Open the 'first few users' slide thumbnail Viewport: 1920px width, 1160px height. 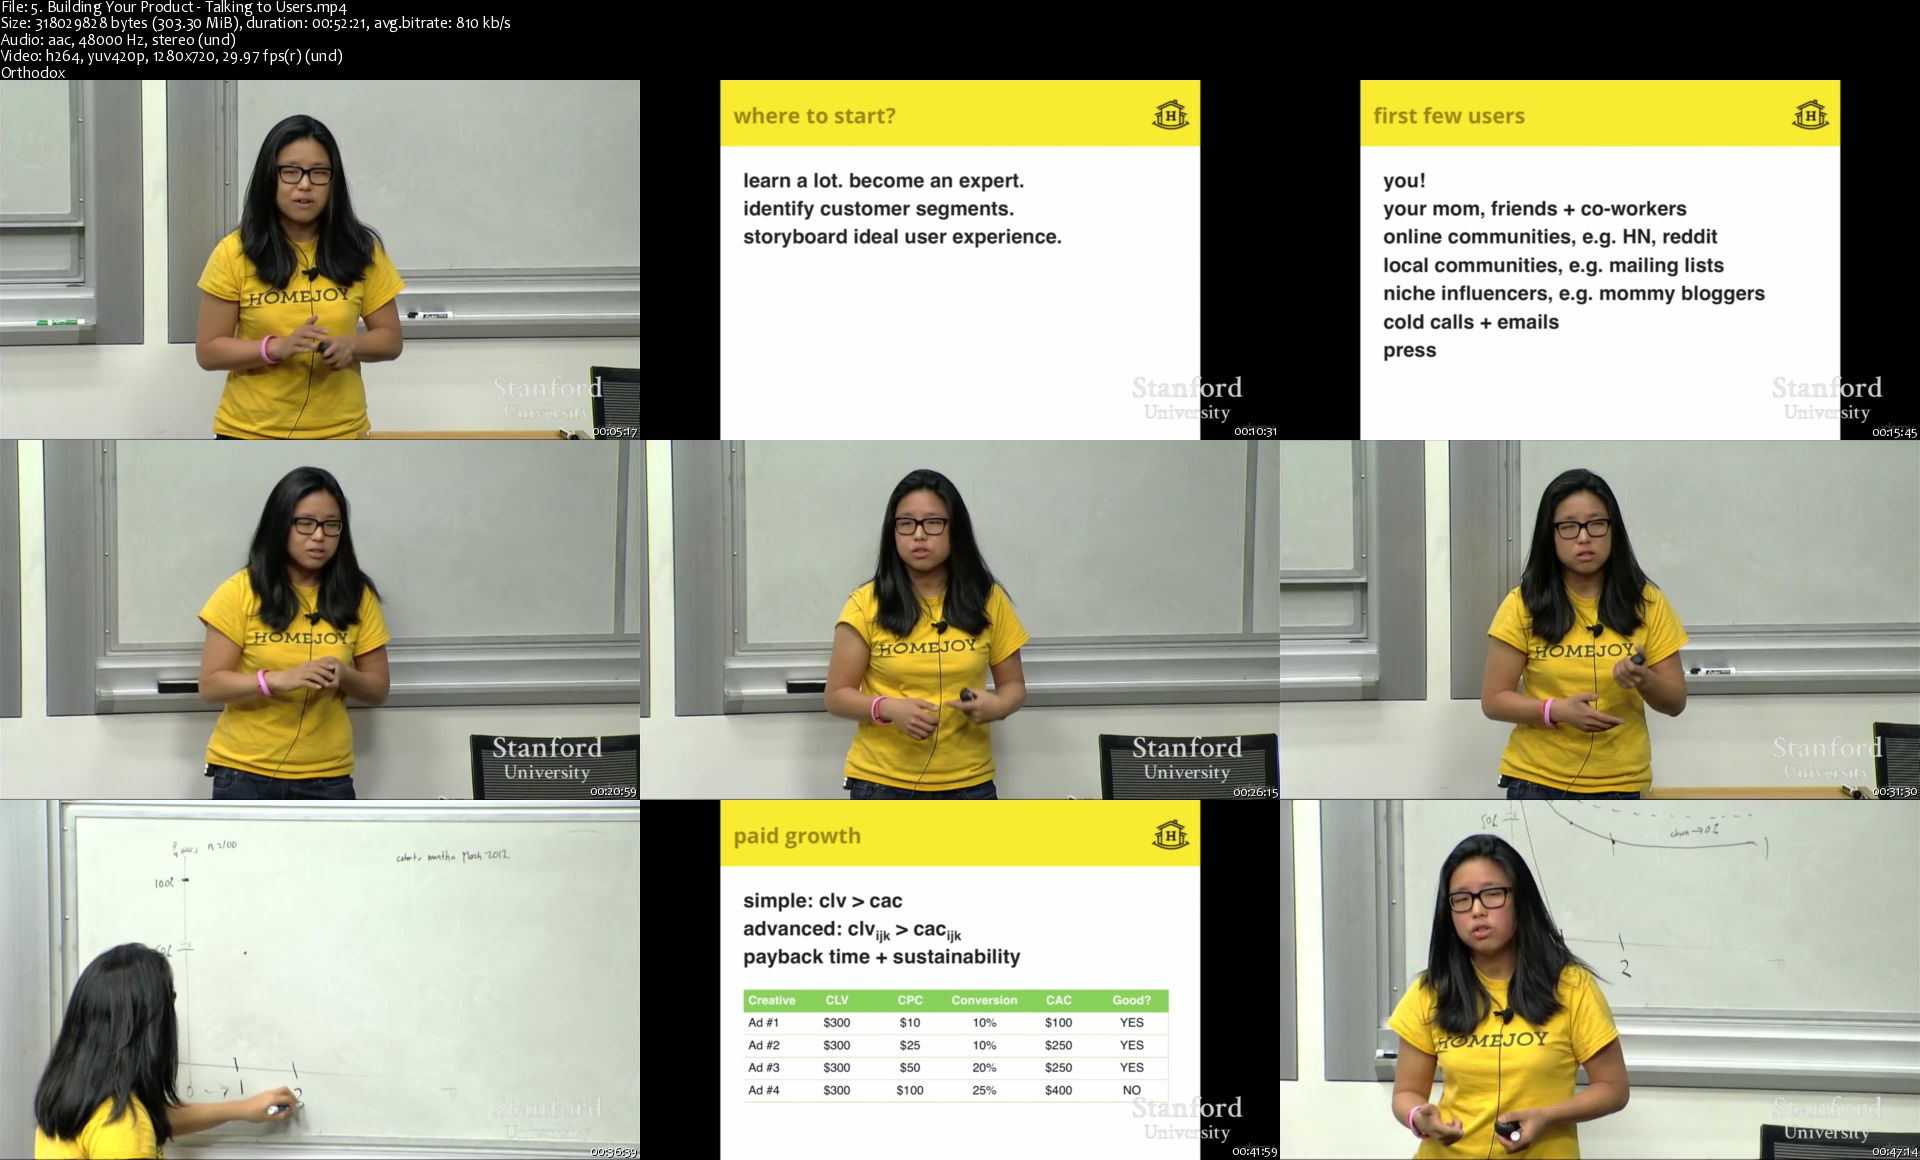[x=1600, y=260]
